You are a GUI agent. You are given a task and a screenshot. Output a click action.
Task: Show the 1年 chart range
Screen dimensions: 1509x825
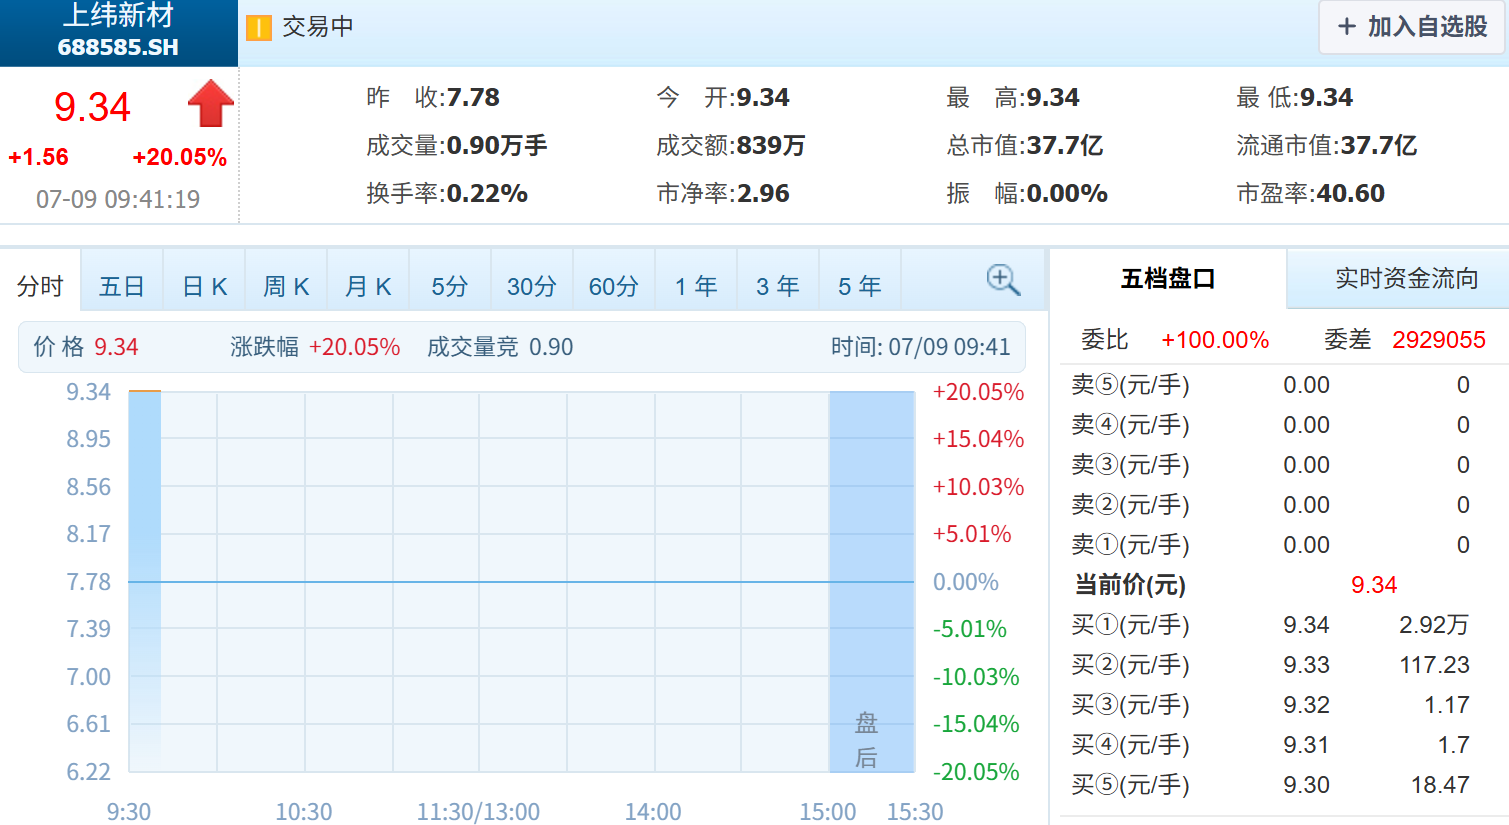coord(696,287)
